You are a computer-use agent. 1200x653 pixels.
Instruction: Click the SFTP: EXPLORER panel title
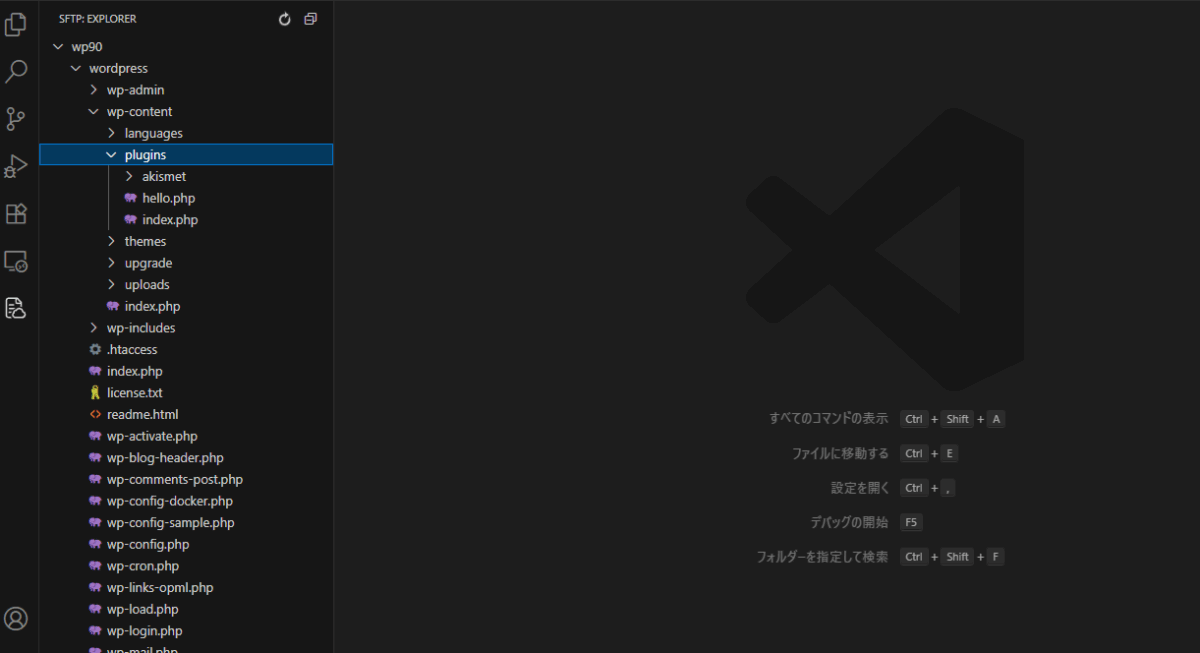pos(98,19)
